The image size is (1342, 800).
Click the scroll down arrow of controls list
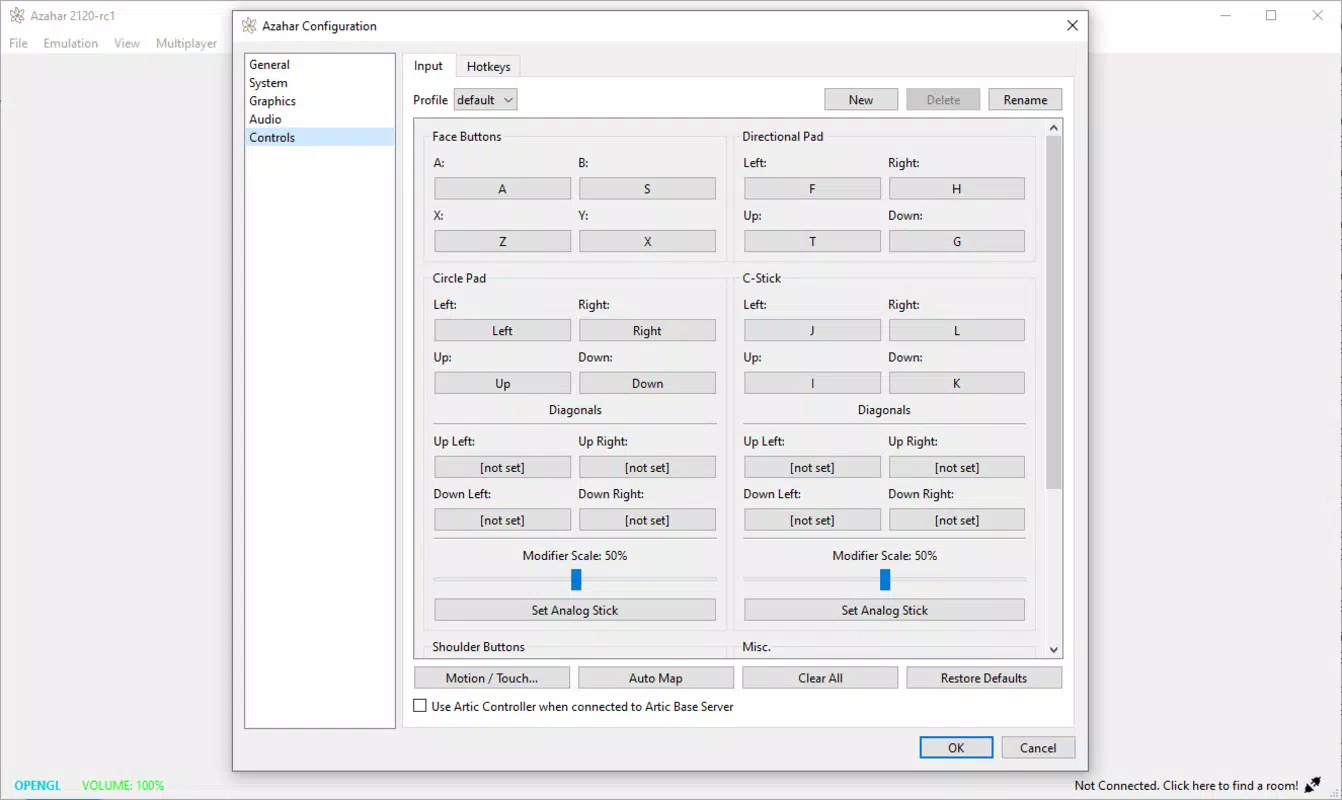point(1053,649)
